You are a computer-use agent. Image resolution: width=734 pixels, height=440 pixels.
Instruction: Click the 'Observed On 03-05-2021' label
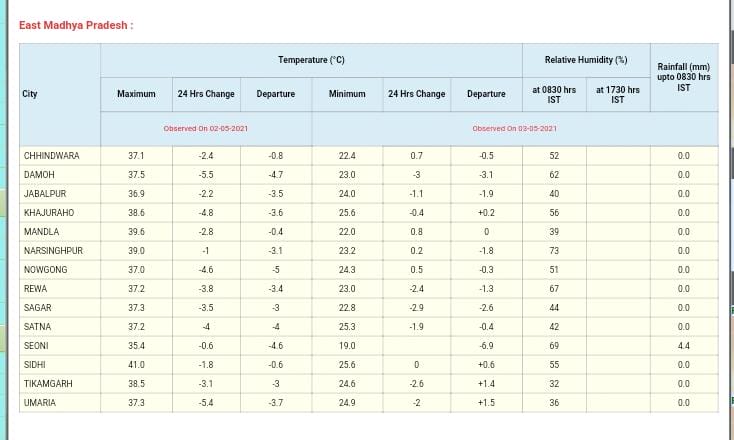[x=514, y=129]
